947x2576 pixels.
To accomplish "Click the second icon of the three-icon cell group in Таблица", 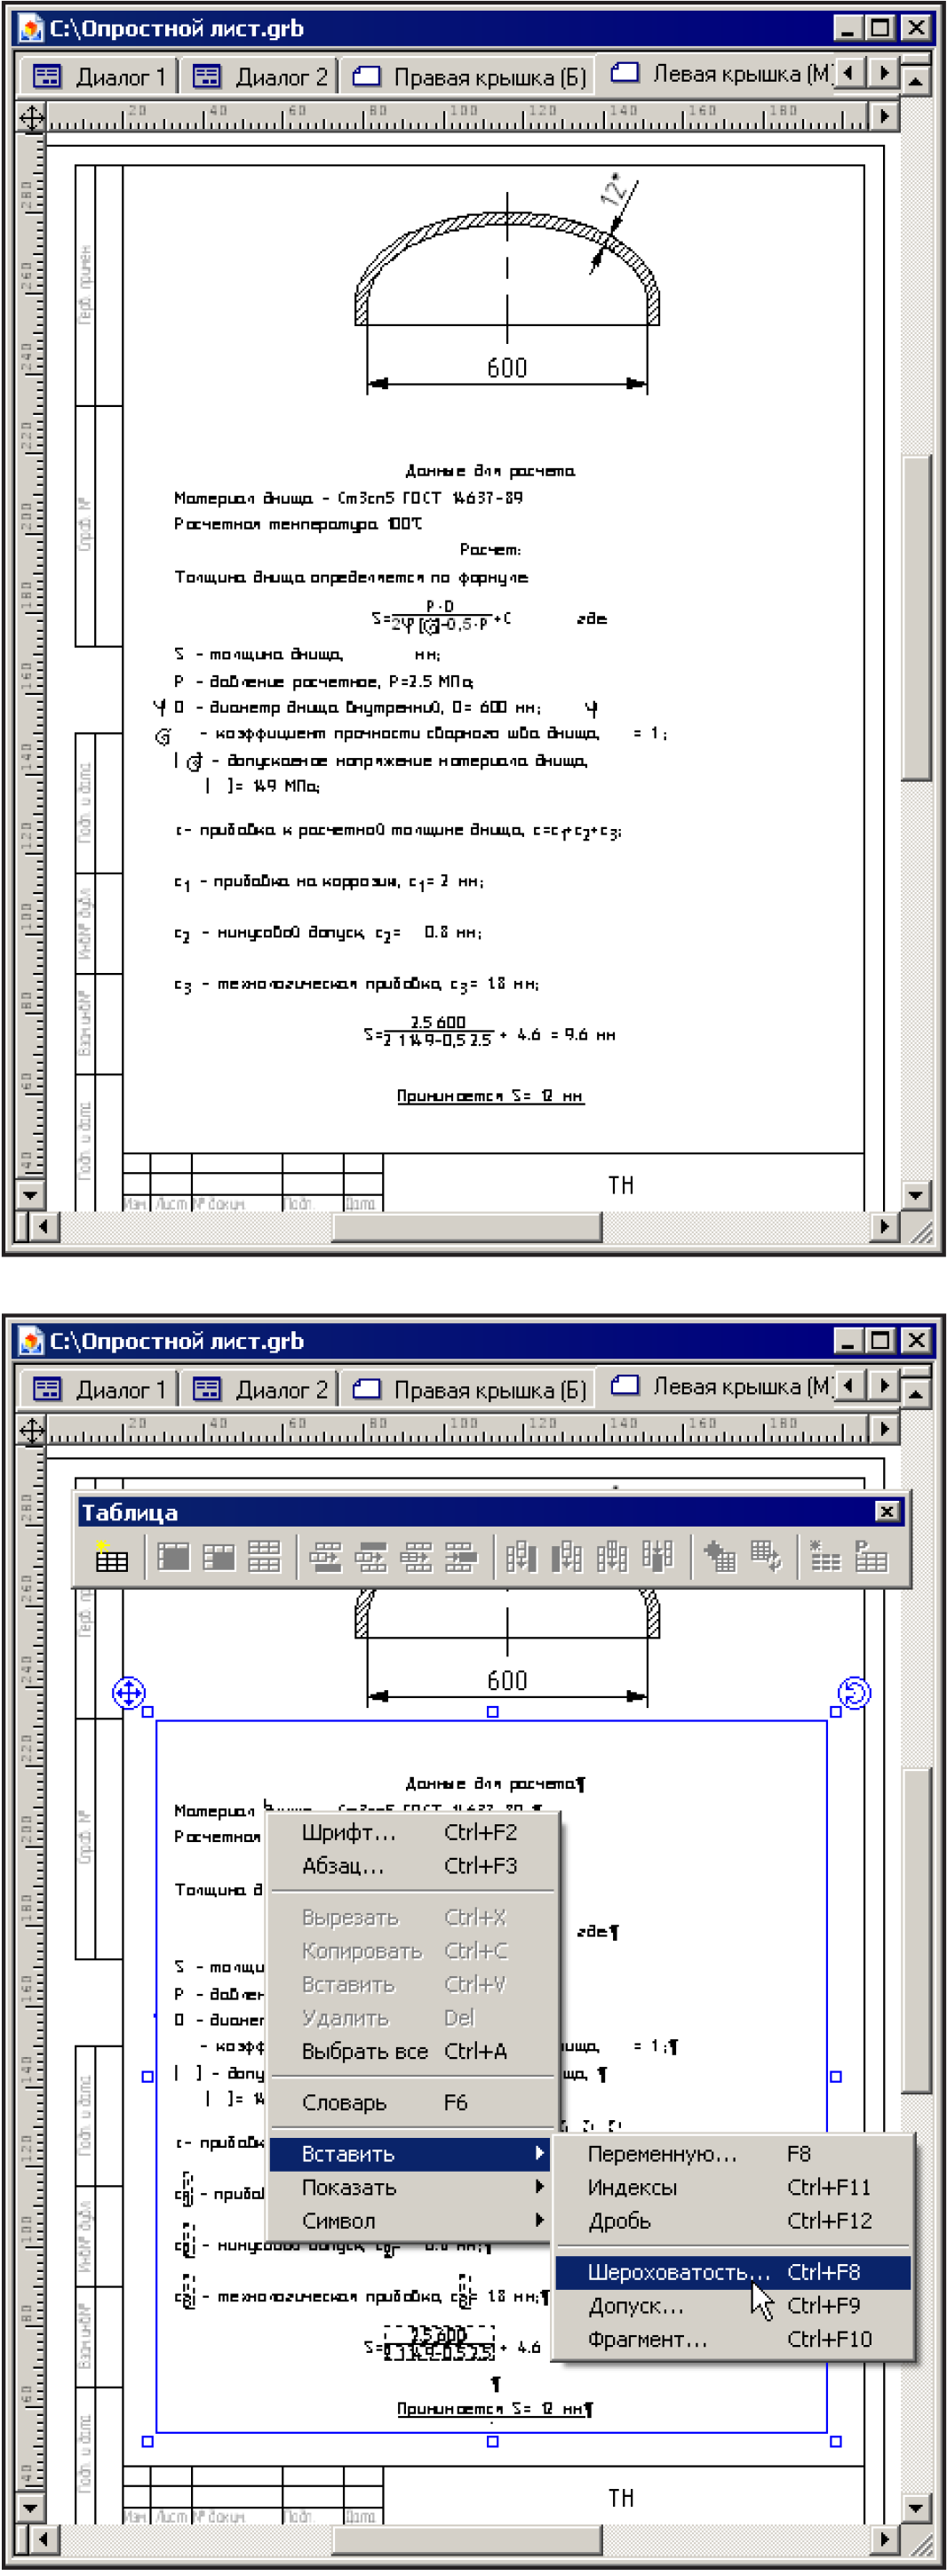I will 218,1557.
